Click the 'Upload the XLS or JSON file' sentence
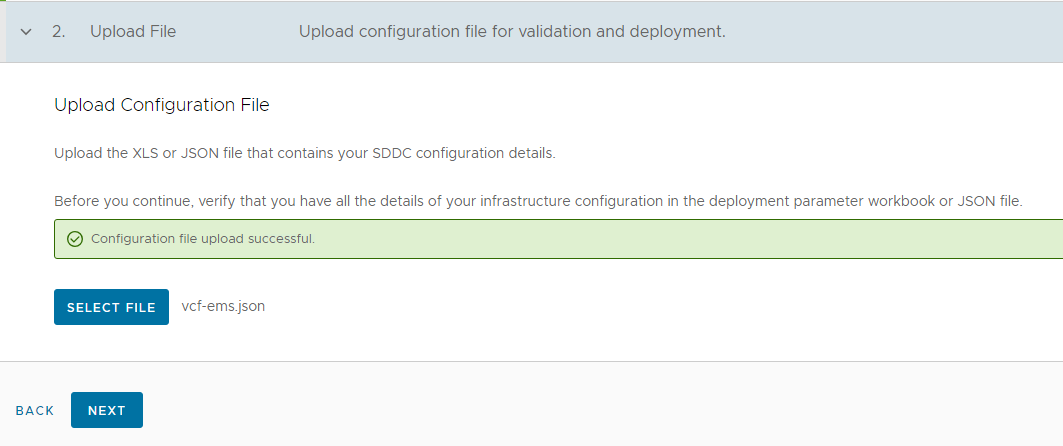 (x=304, y=153)
